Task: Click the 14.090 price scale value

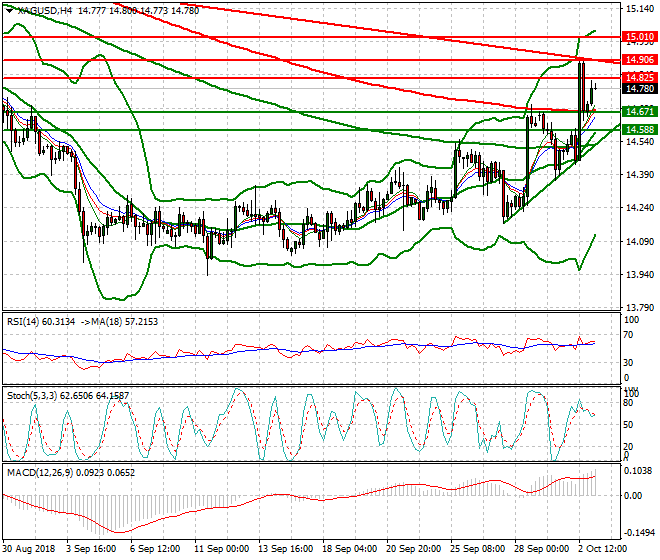Action: 640,242
